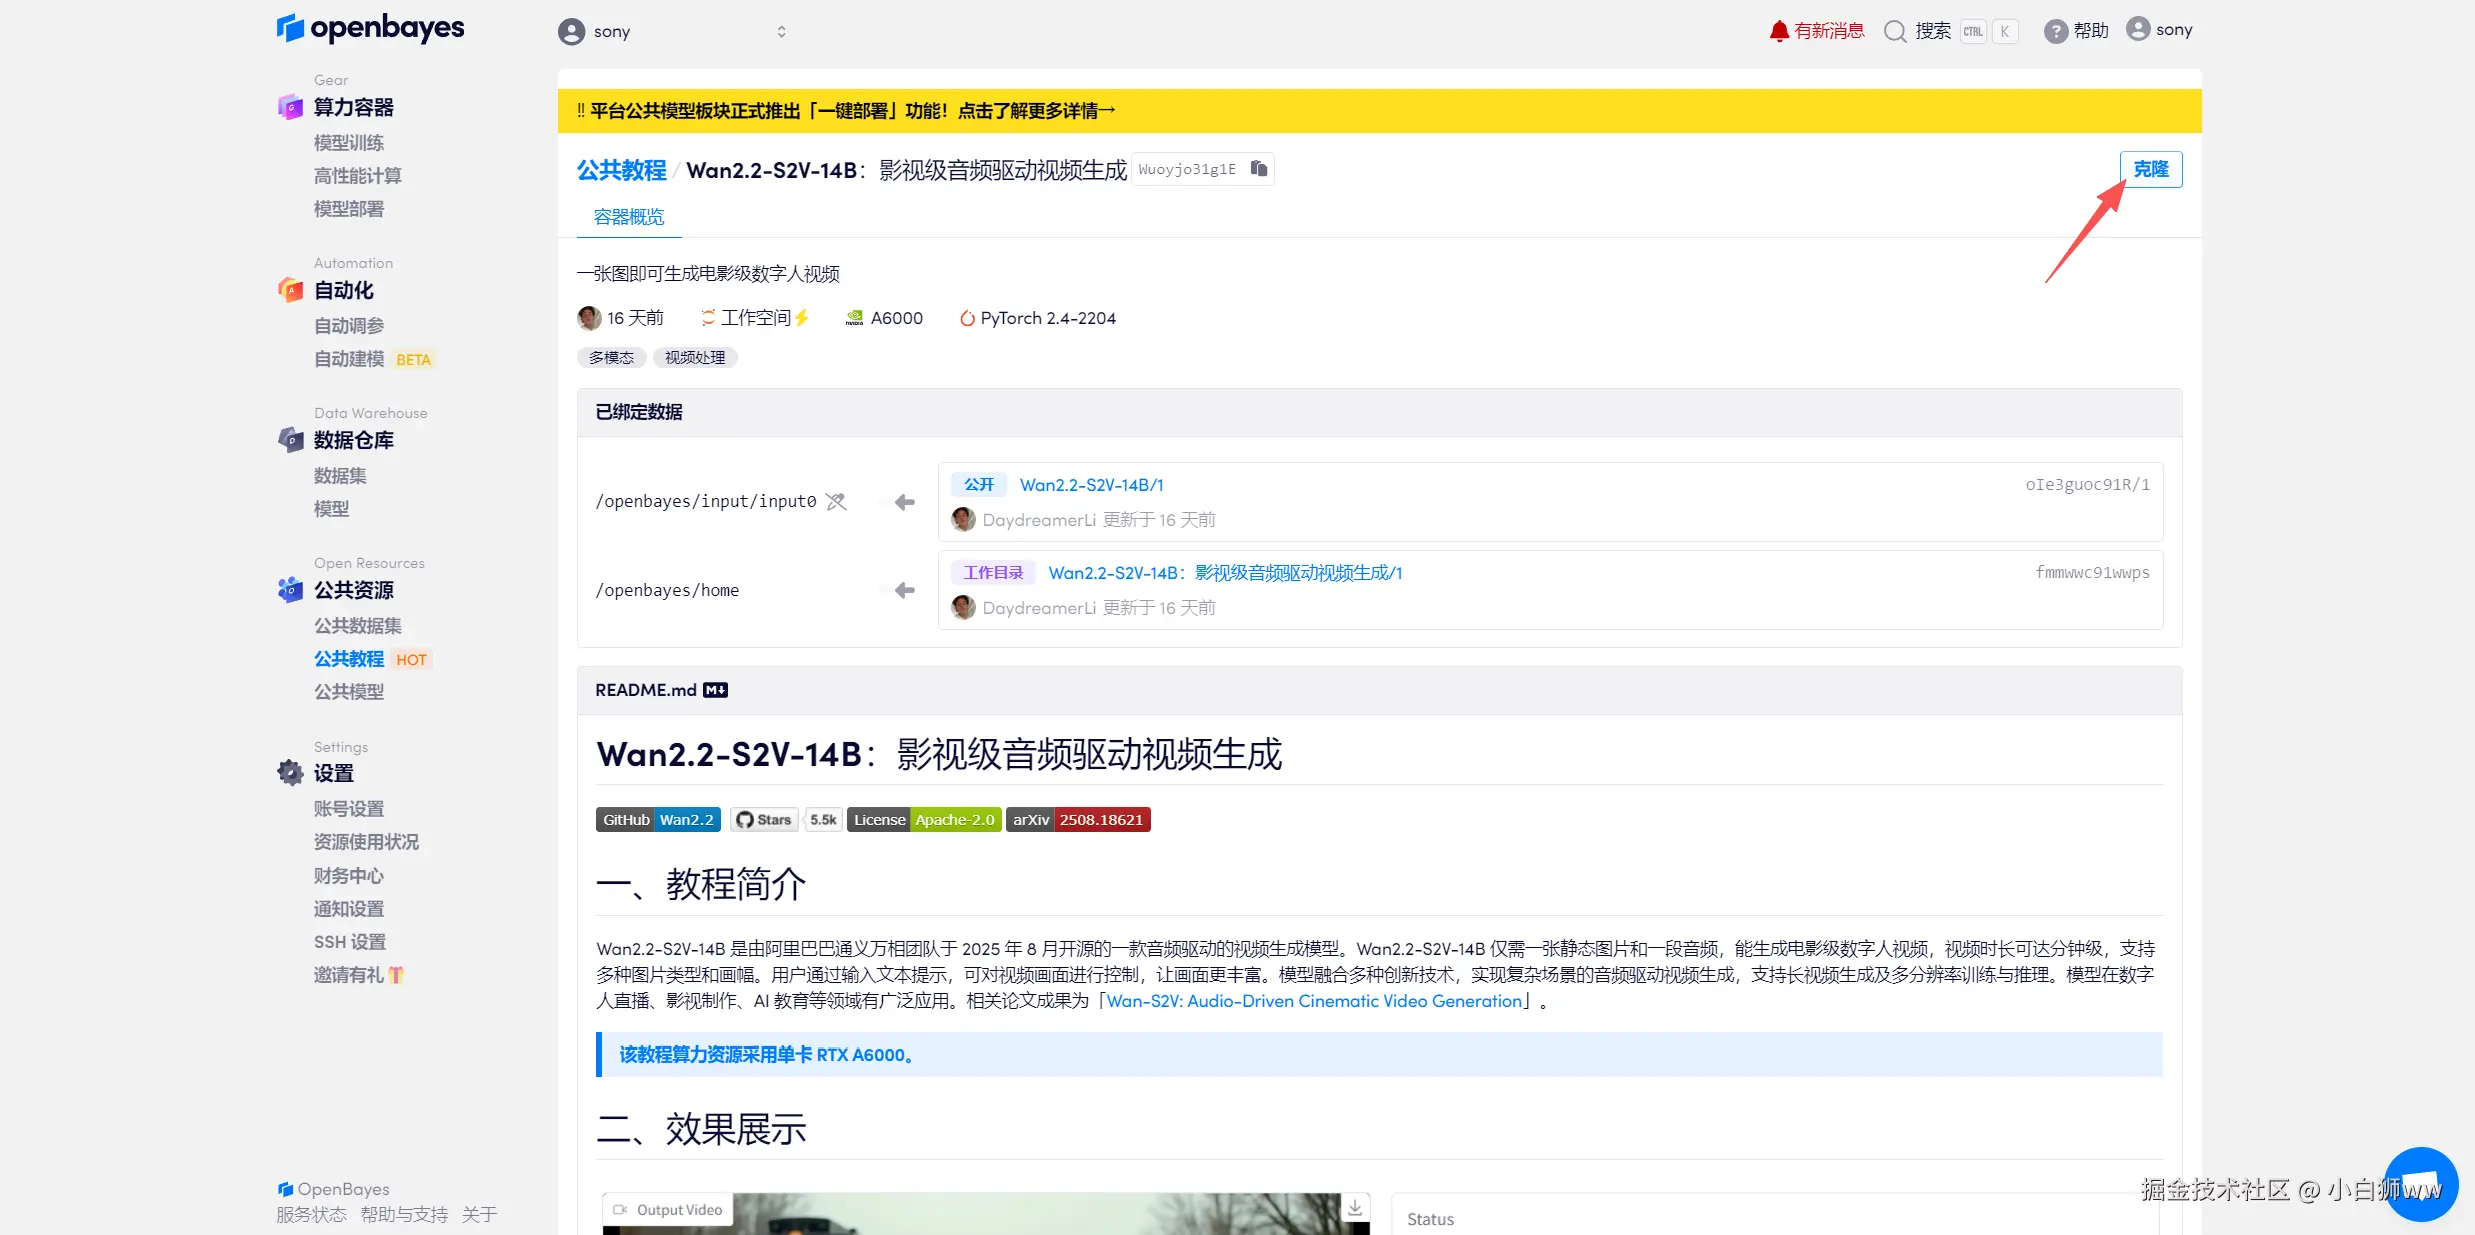Expand the sony workspace switcher
The width and height of the screenshot is (2475, 1235).
tap(781, 32)
